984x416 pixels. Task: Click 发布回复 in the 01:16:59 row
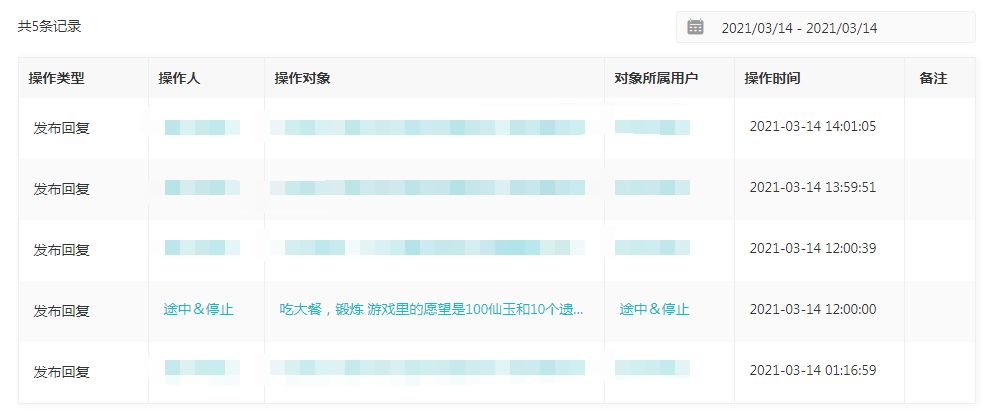[x=62, y=371]
